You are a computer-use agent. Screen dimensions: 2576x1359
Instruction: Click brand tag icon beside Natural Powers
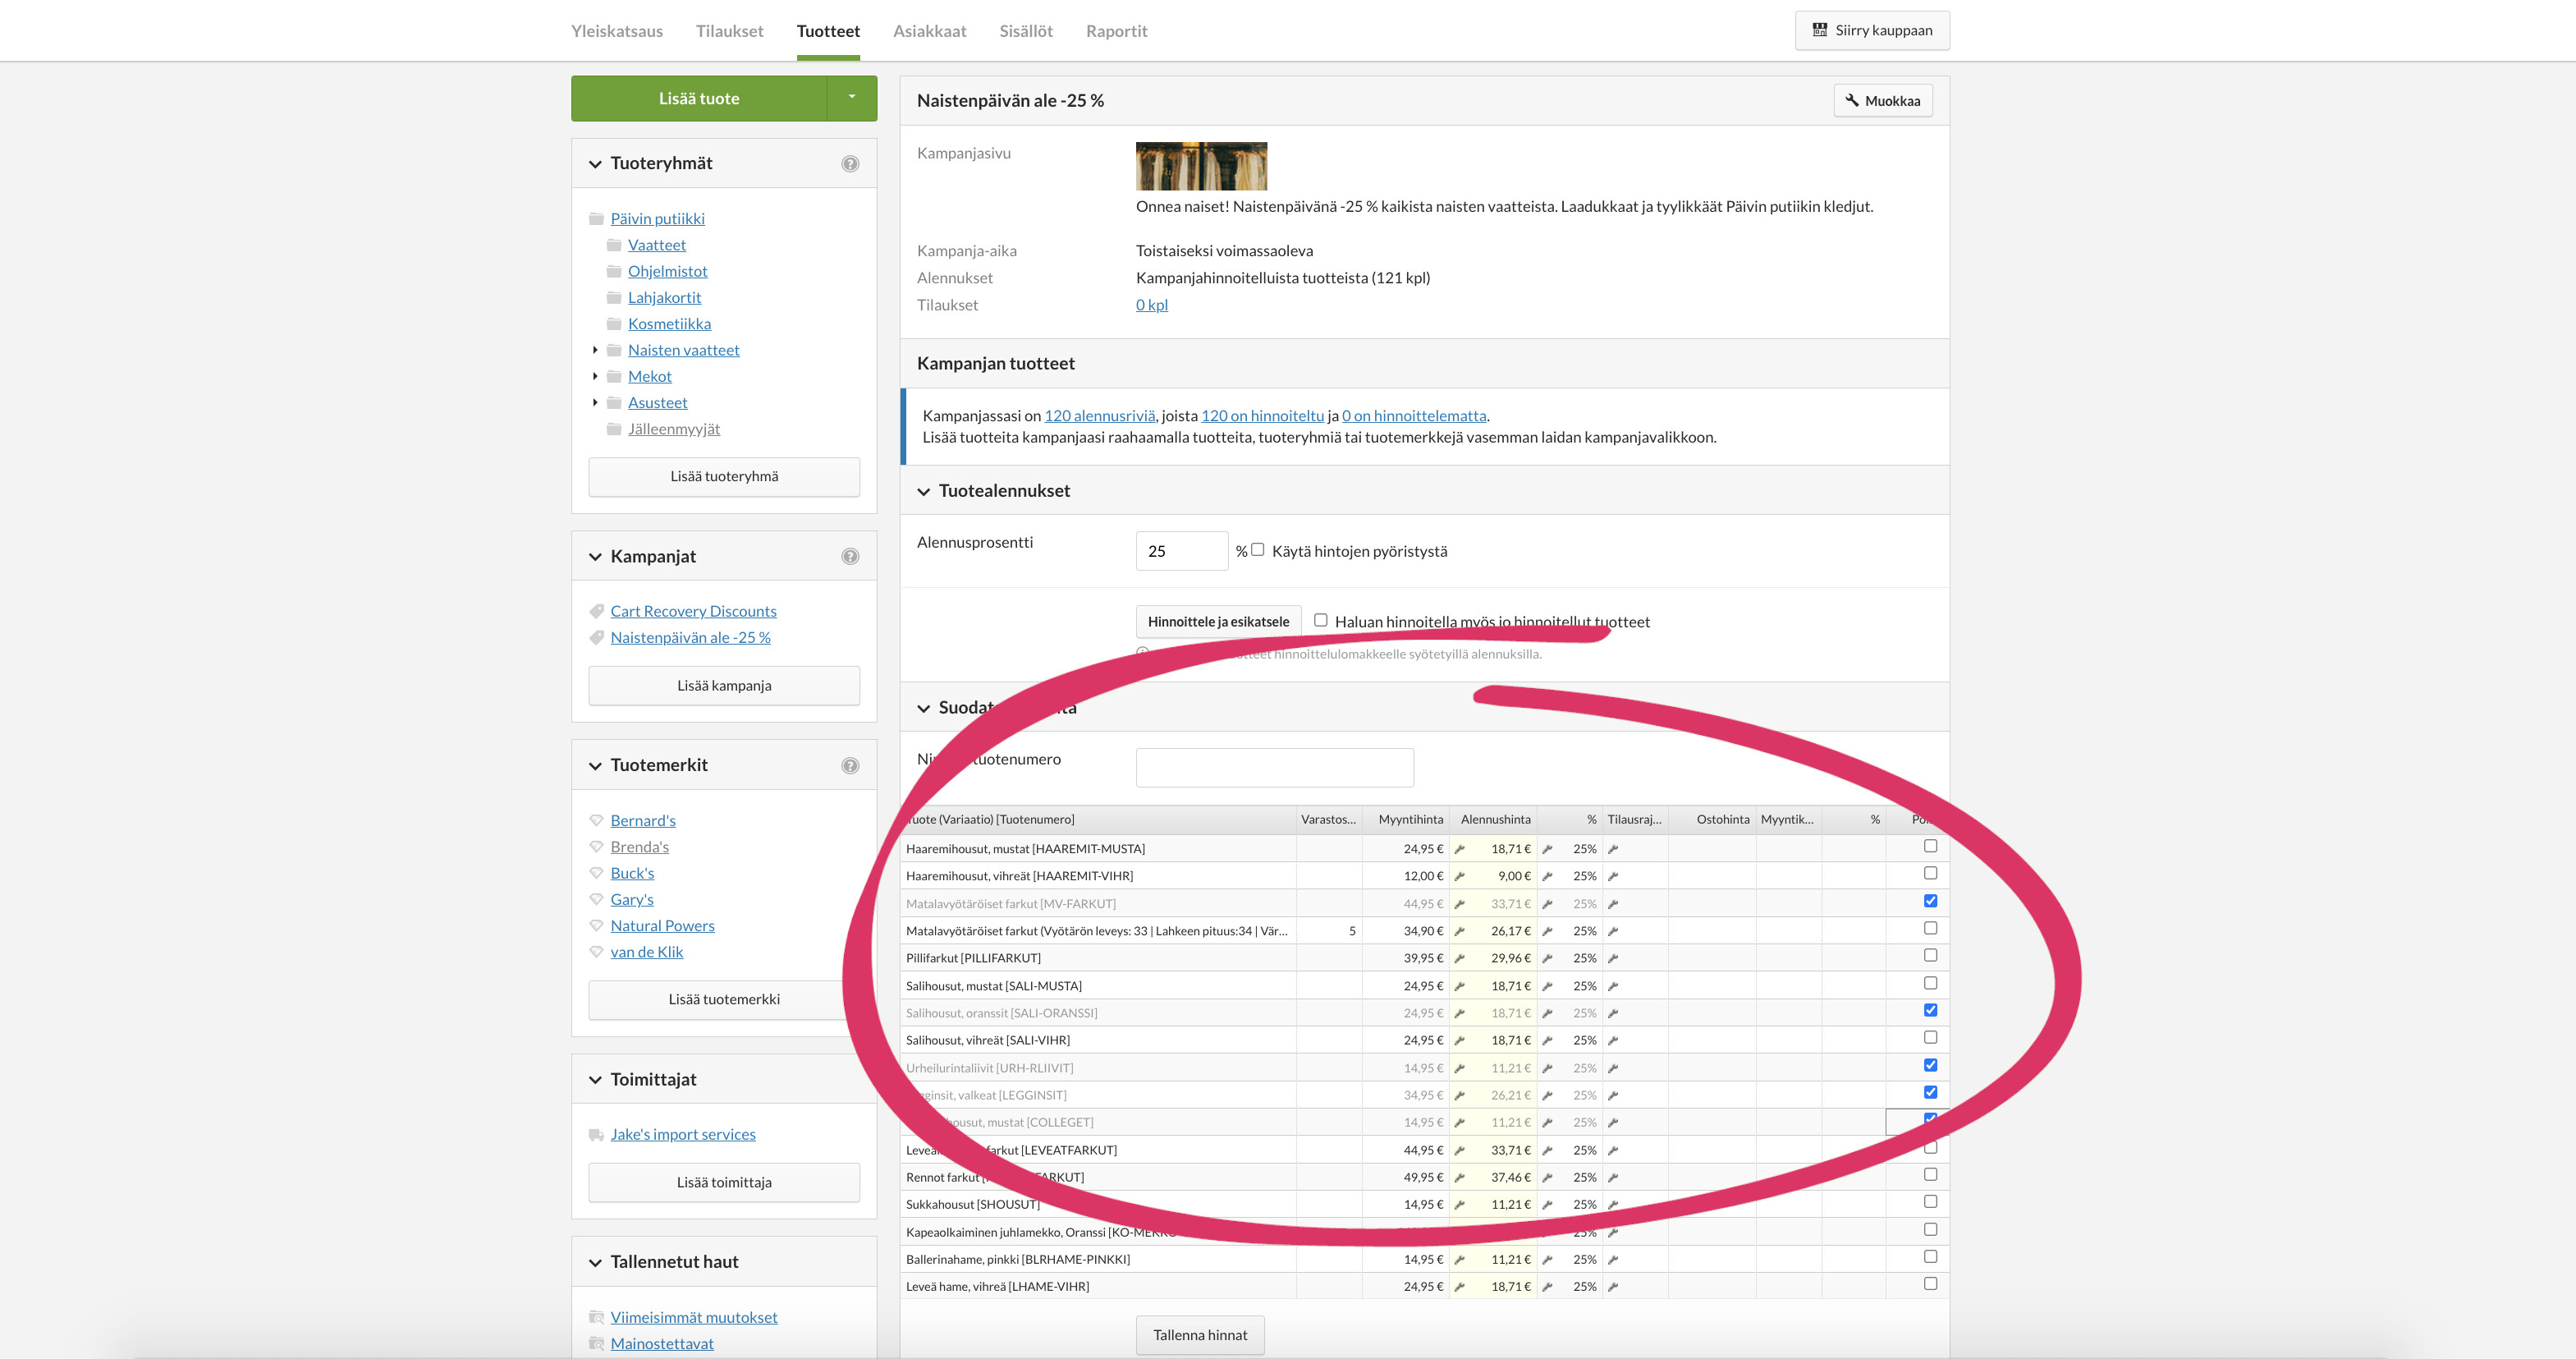[x=597, y=926]
